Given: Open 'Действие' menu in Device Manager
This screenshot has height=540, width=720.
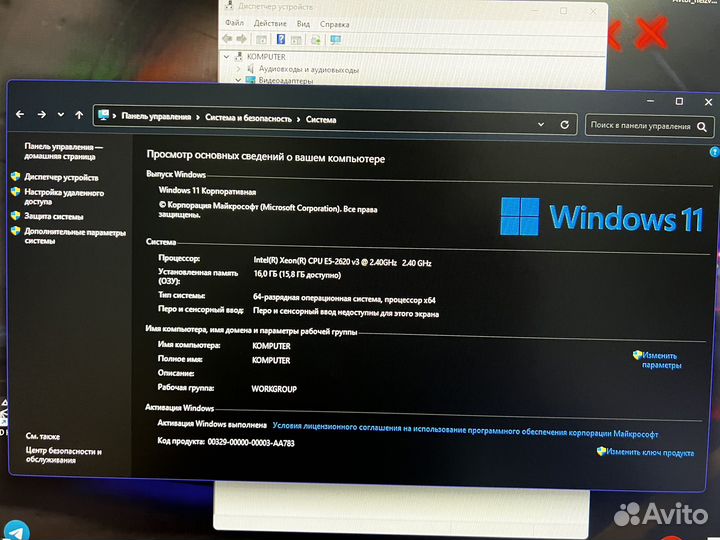Looking at the screenshot, I should pos(270,23).
